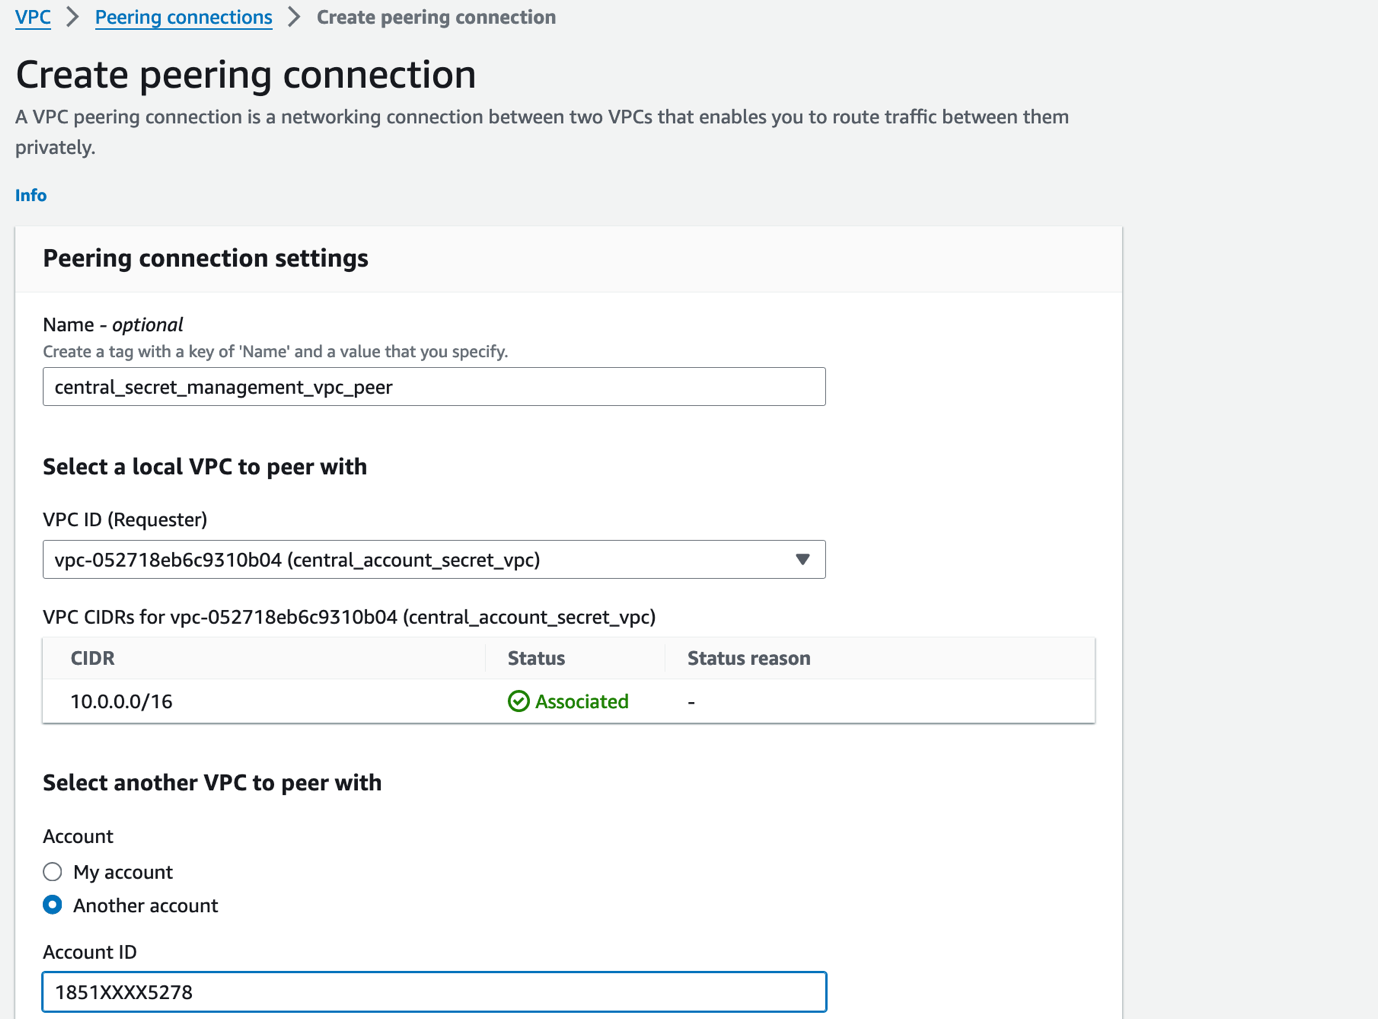Click the Name optional text field
1378x1019 pixels.
(434, 387)
